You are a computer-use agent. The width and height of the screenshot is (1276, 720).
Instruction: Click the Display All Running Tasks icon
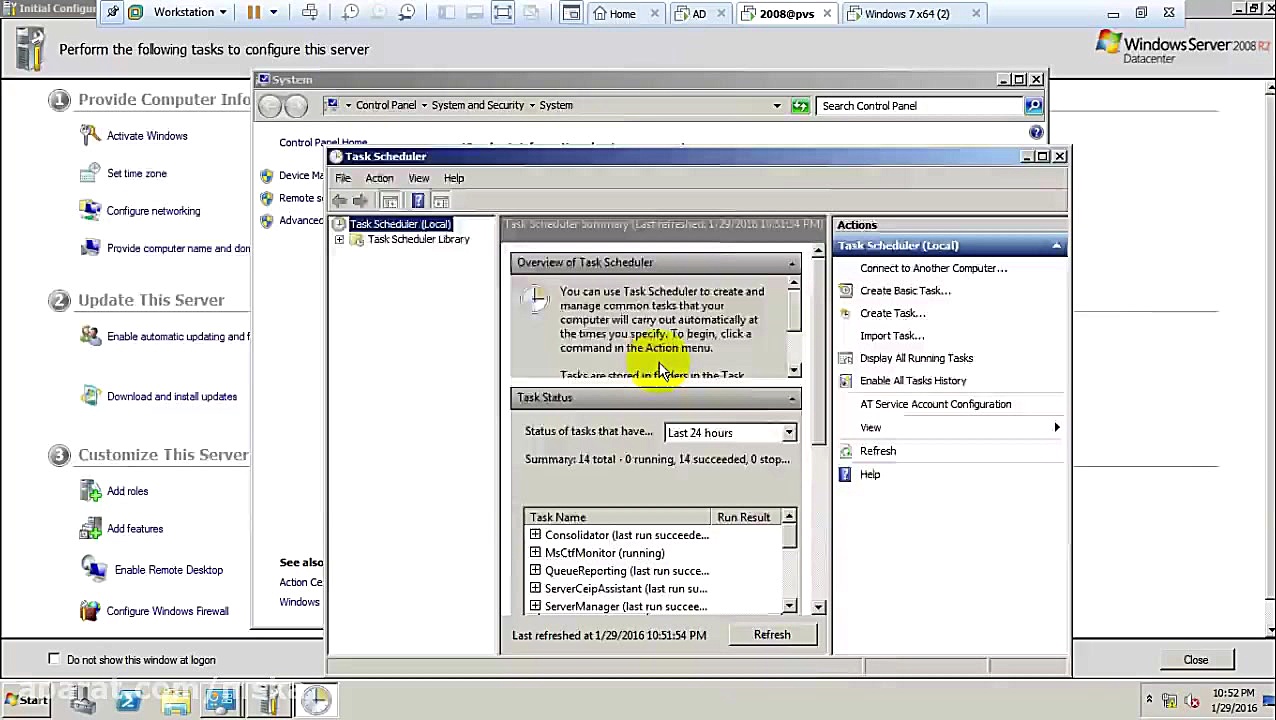coord(846,358)
